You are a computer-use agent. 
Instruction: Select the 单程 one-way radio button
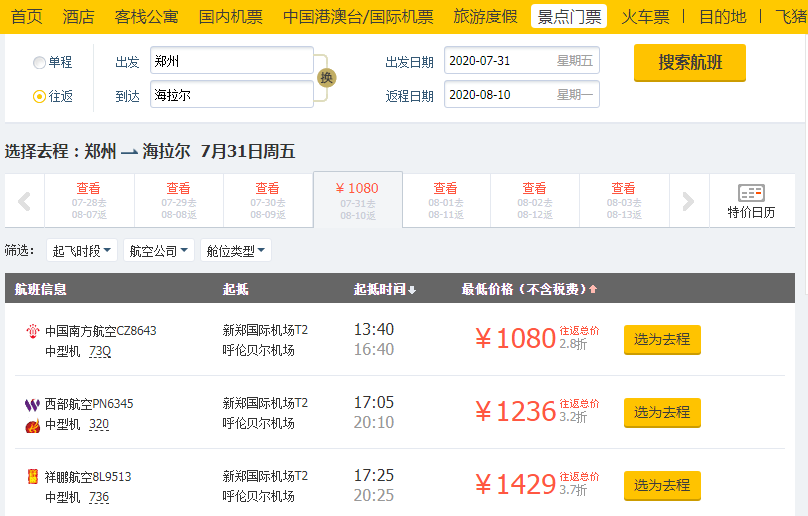tap(40, 62)
